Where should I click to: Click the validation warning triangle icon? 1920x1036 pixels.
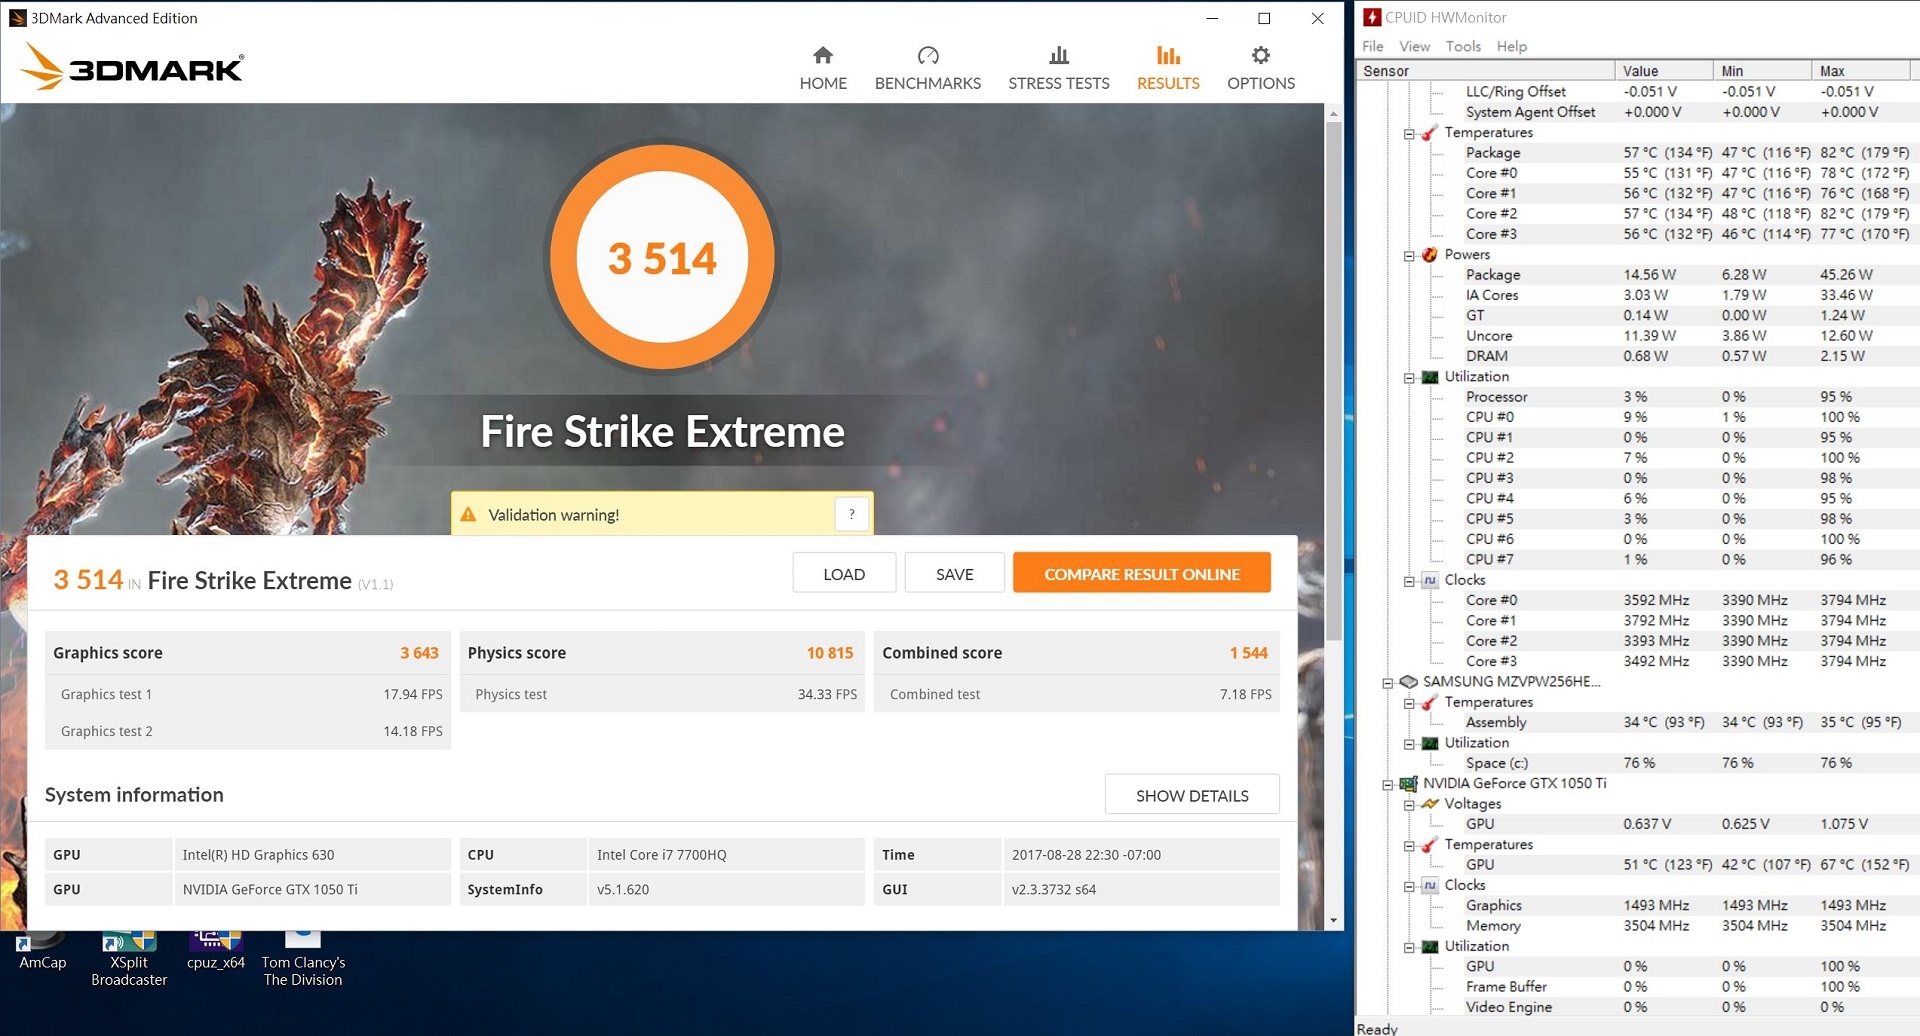click(x=468, y=515)
